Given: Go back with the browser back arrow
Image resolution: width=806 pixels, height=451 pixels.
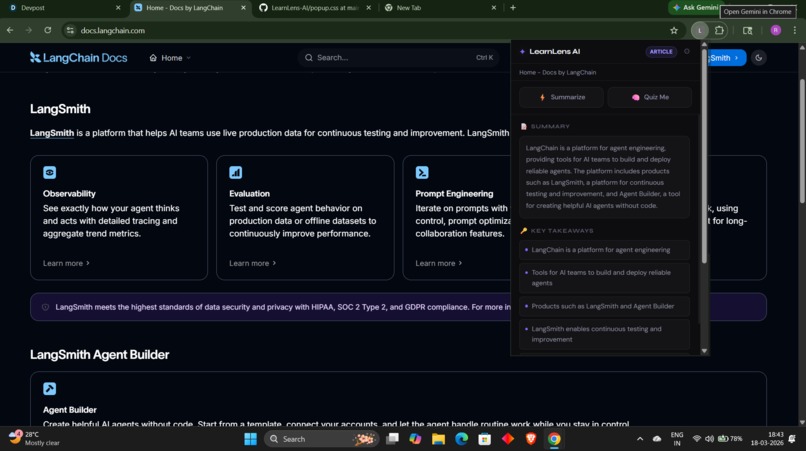Looking at the screenshot, I should pyautogui.click(x=10, y=30).
